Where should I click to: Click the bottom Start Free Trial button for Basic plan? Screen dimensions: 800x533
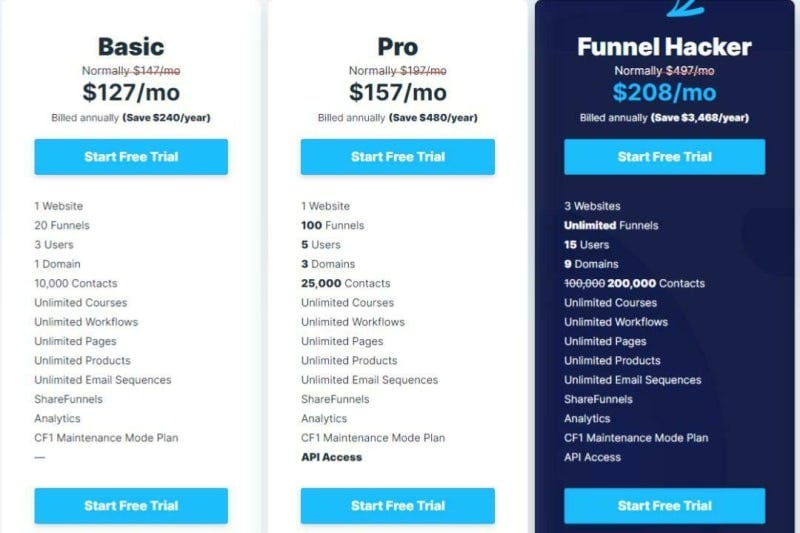pos(131,505)
